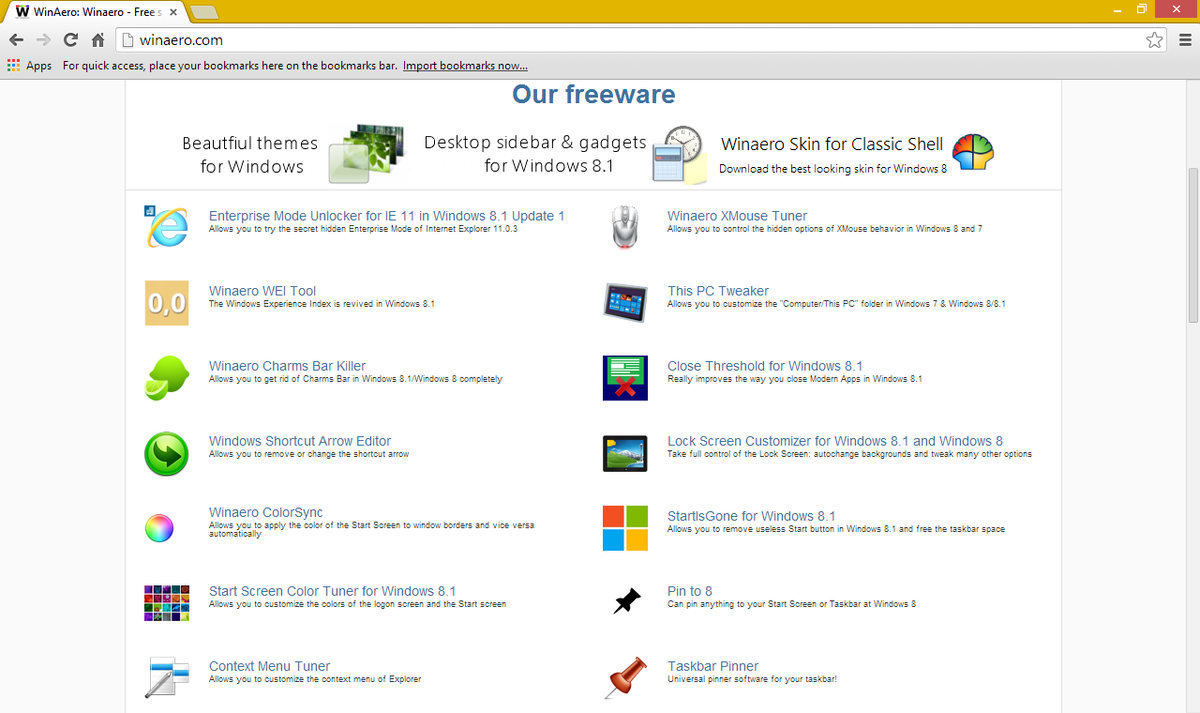The height and width of the screenshot is (713, 1200).
Task: Click the Lock Screen Customizer icon
Action: 625,453
